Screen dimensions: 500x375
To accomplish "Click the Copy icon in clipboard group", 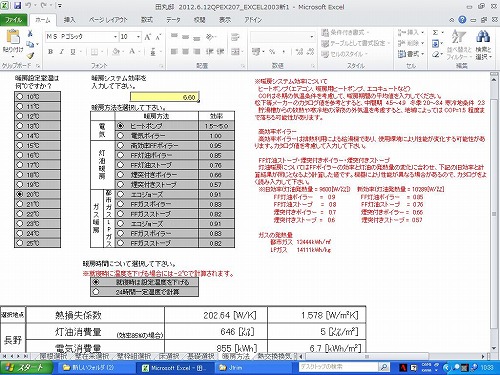I will click(30, 44).
